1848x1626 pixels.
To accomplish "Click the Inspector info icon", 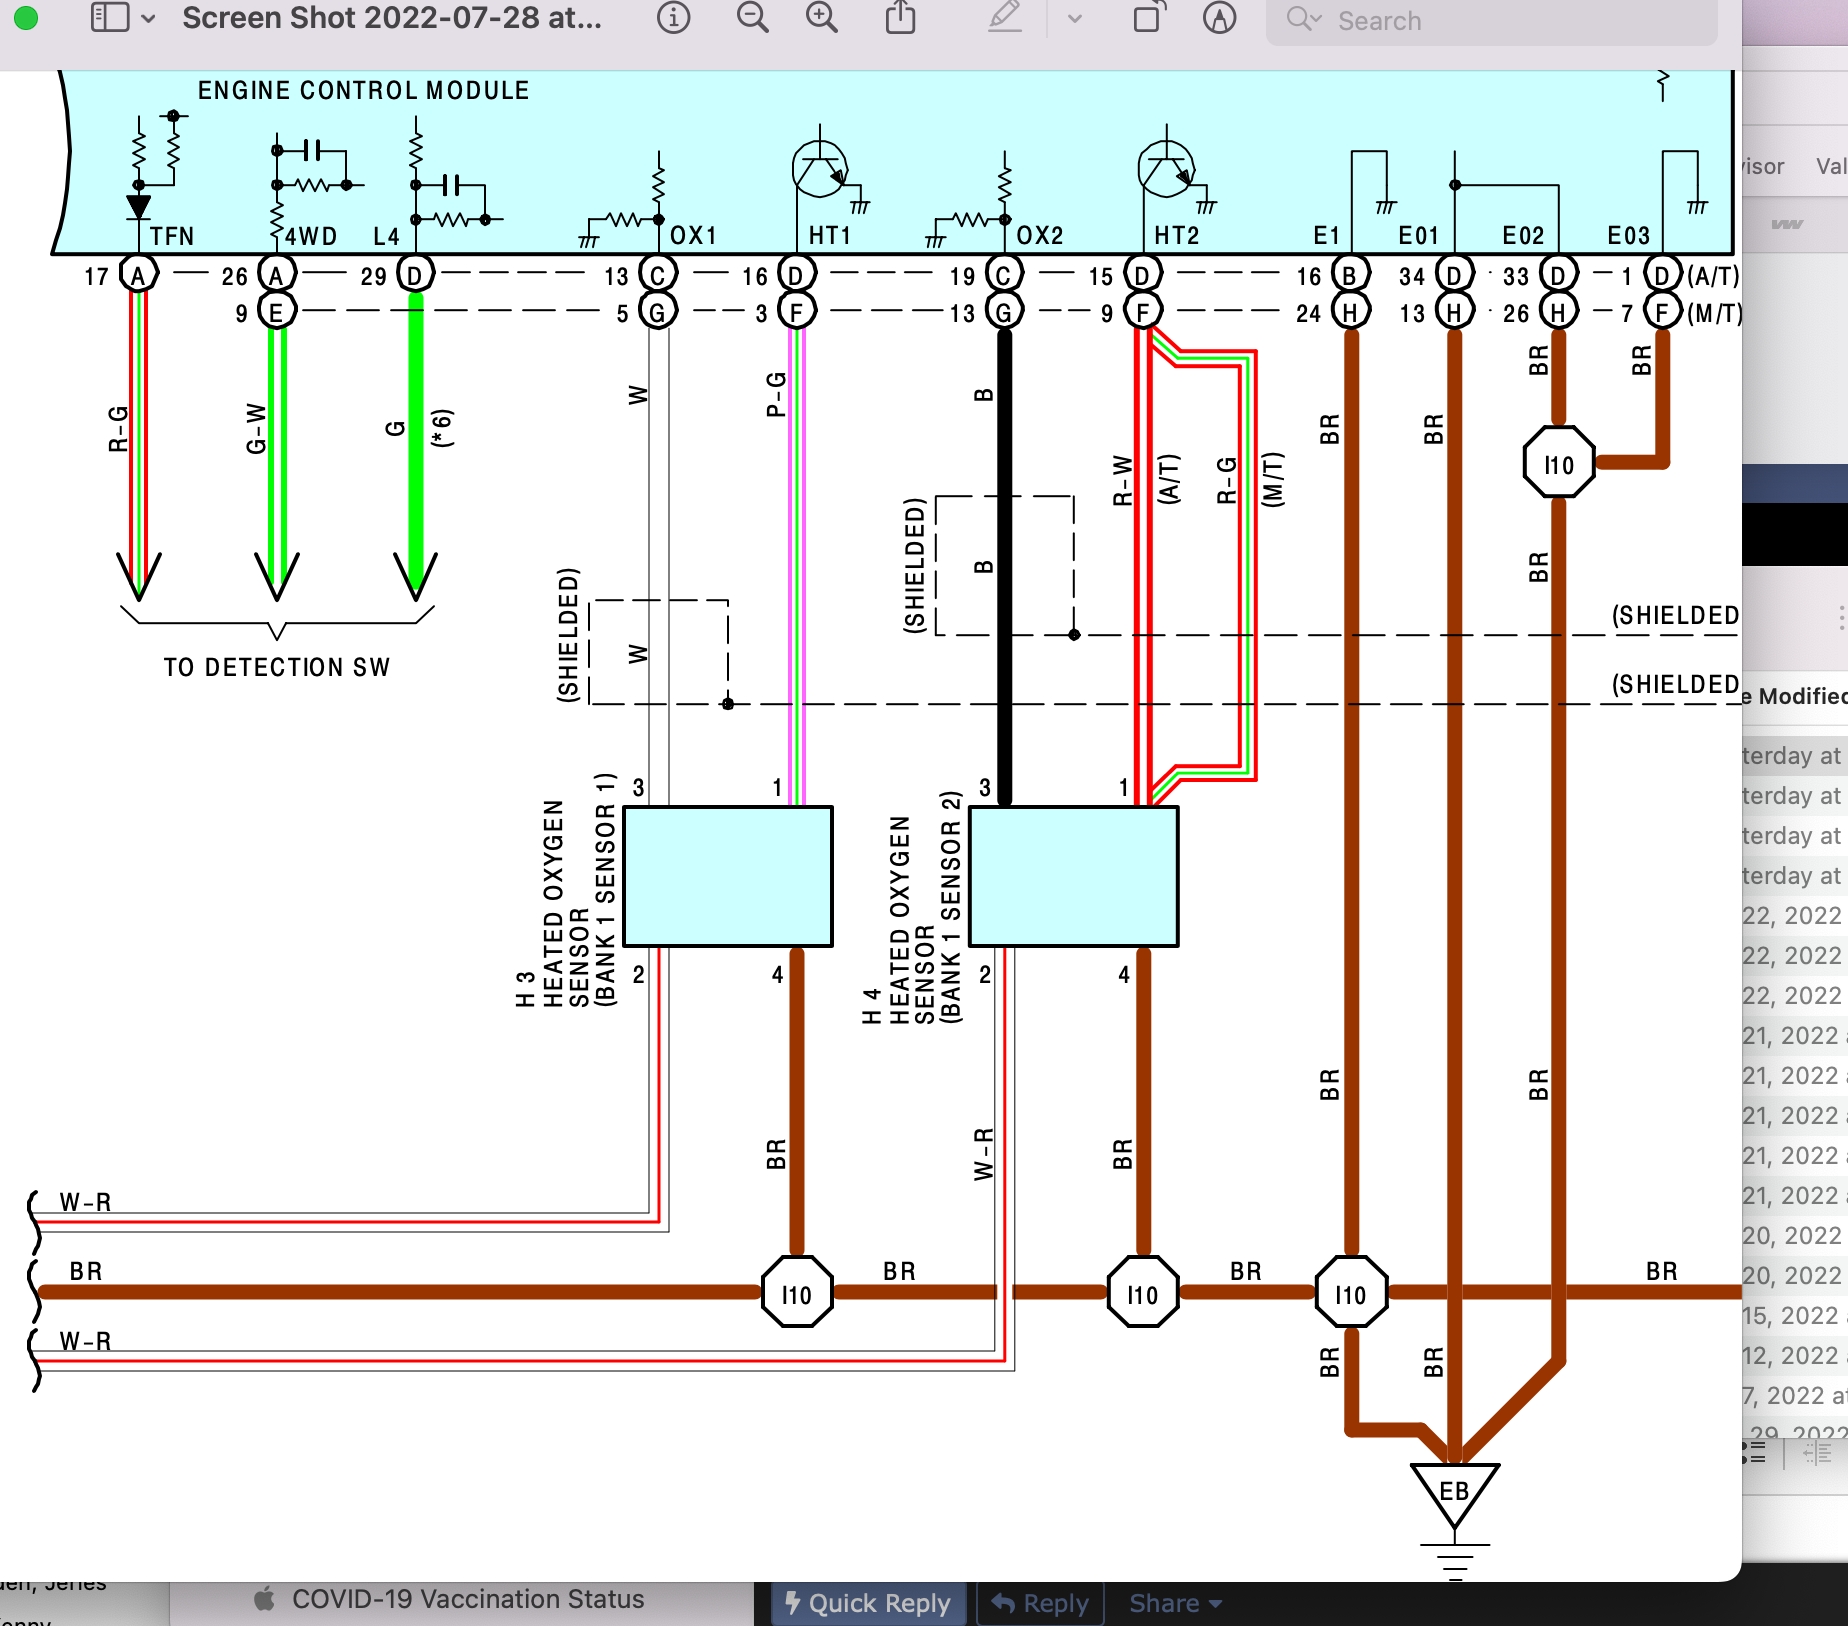I will (x=673, y=18).
